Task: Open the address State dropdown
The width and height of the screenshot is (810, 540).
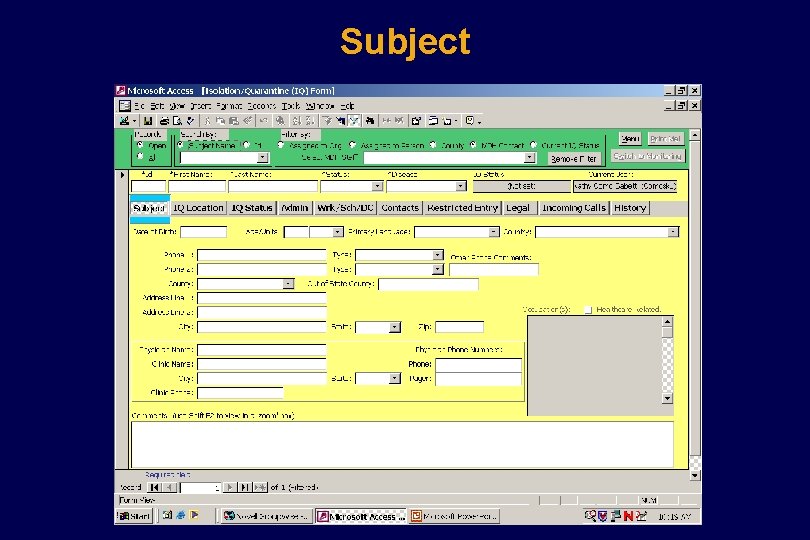Action: coord(395,327)
